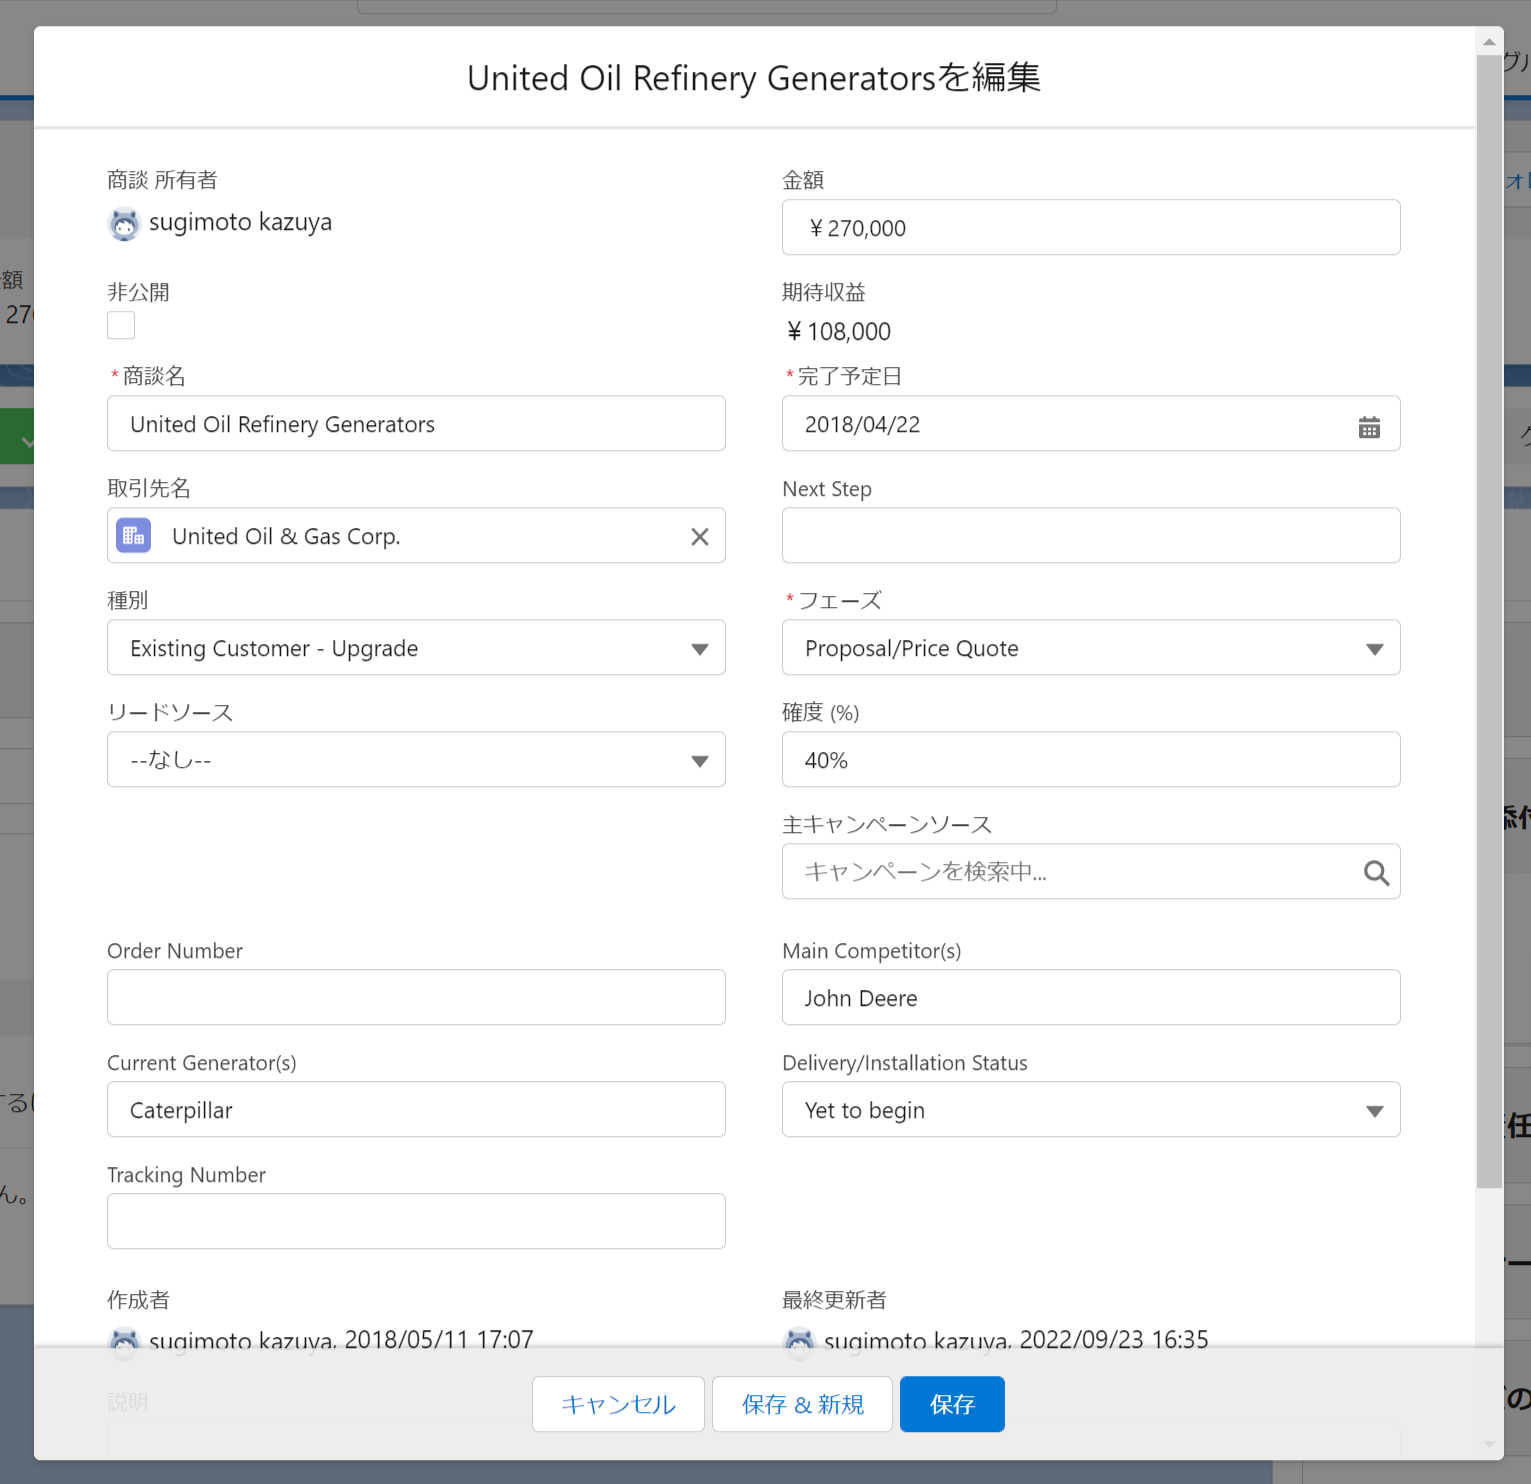Click the modal vertical scrollbar thumb
The width and height of the screenshot is (1531, 1484).
[1489, 622]
